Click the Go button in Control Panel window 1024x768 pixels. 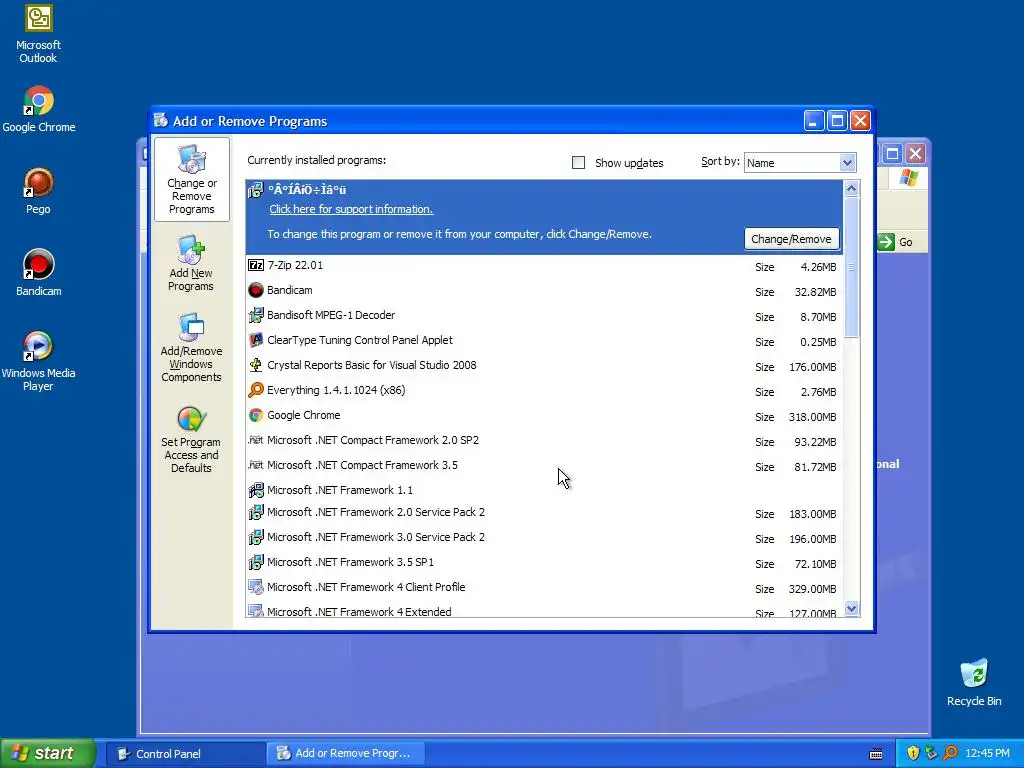tap(895, 242)
